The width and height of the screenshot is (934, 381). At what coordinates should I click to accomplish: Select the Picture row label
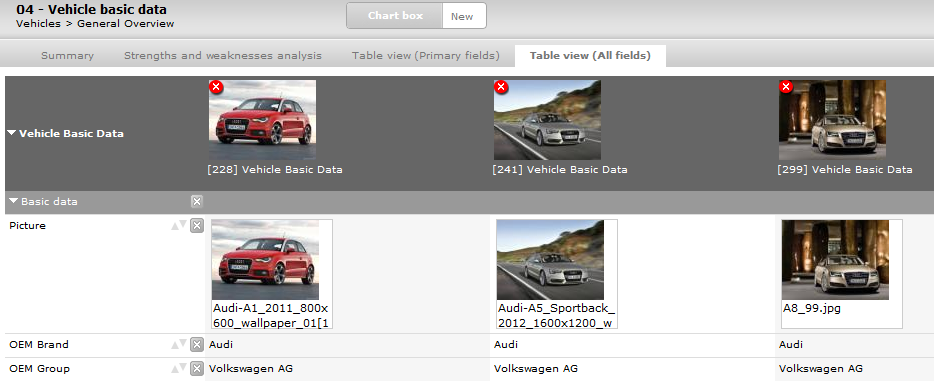tap(27, 226)
